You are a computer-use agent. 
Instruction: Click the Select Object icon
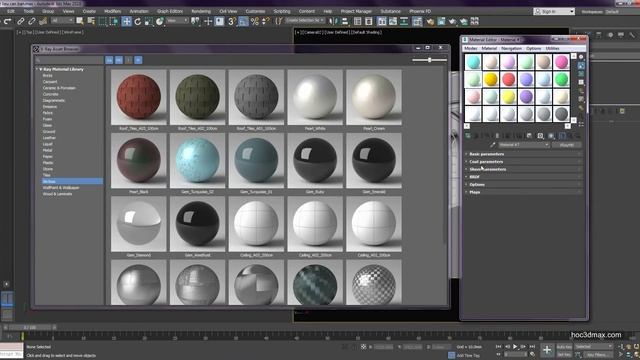pyautogui.click(x=80, y=21)
